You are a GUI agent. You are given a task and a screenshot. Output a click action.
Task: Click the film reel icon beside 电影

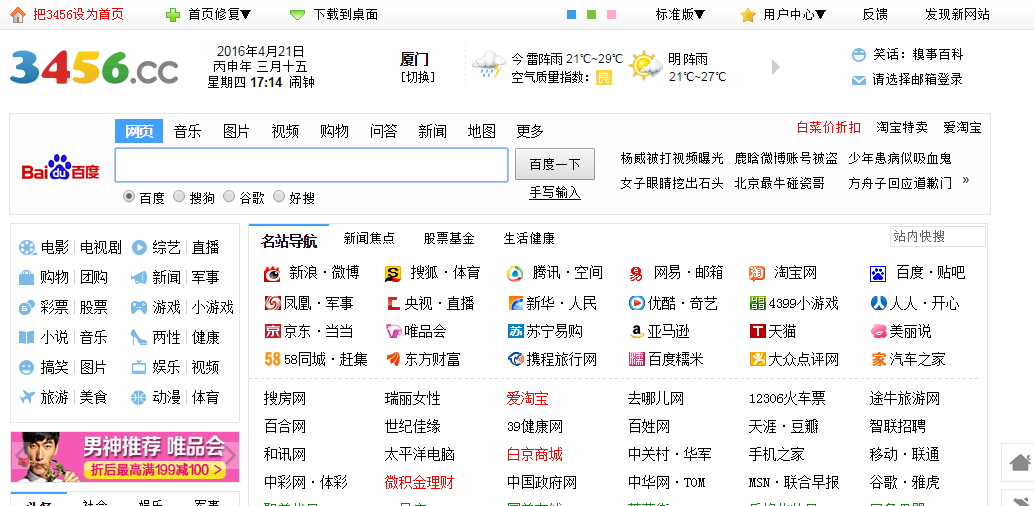click(27, 248)
